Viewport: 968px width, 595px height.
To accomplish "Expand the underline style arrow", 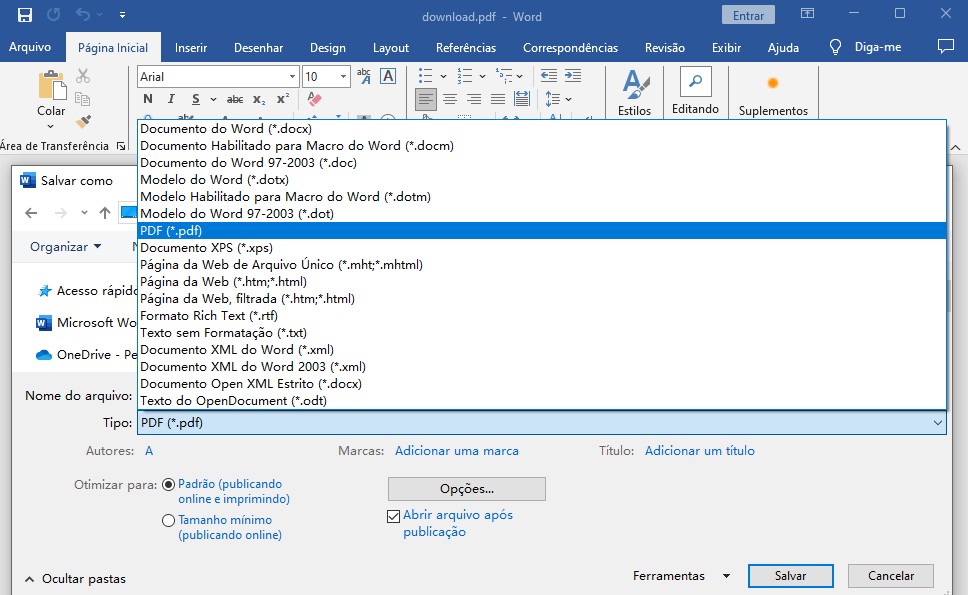I will [x=213, y=99].
